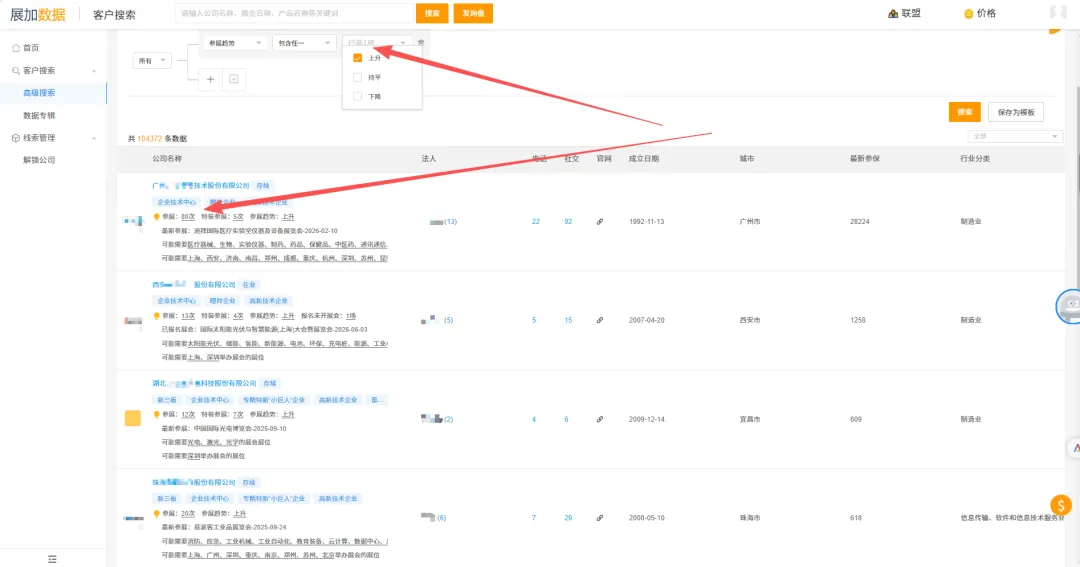Viewport: 1080px width, 567px height.
Task: Click 报名未开展会 1场 link
Action: pyautogui.click(x=351, y=316)
